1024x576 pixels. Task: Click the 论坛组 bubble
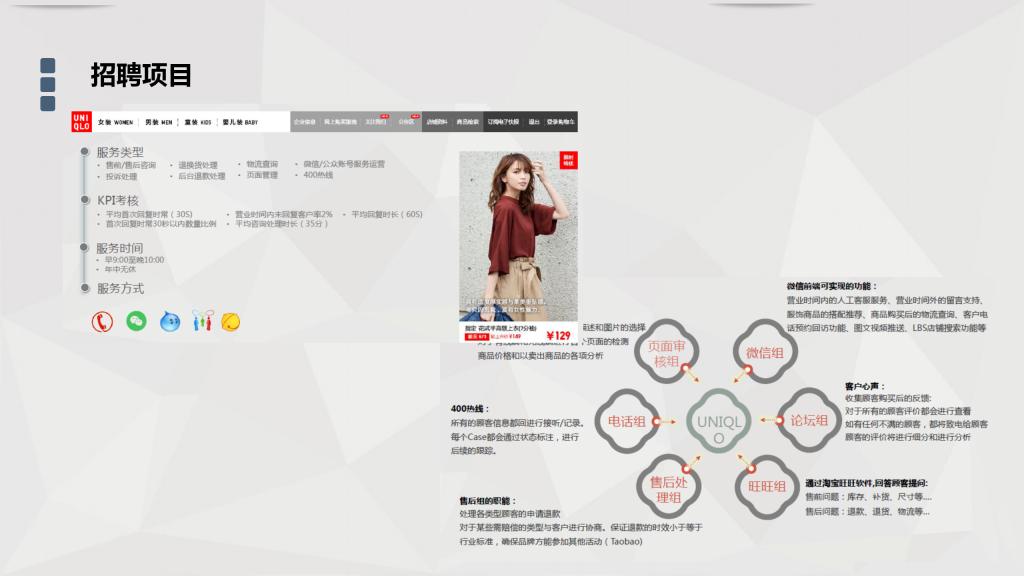809,420
